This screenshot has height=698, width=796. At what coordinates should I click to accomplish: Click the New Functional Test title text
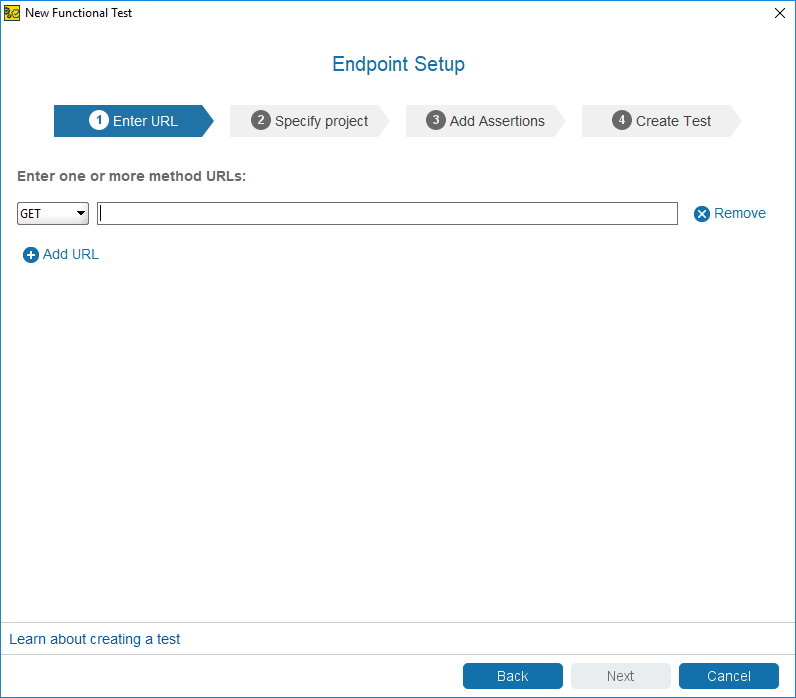tap(79, 13)
